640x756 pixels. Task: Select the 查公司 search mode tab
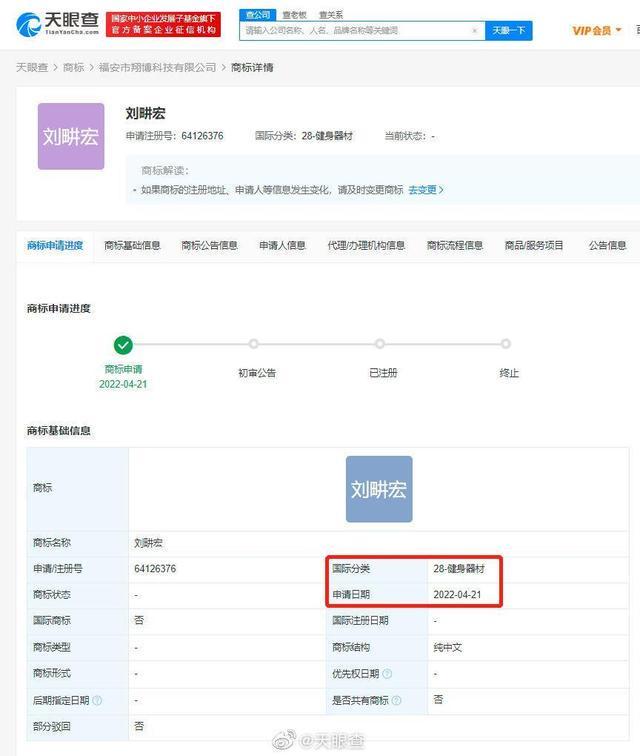258,15
